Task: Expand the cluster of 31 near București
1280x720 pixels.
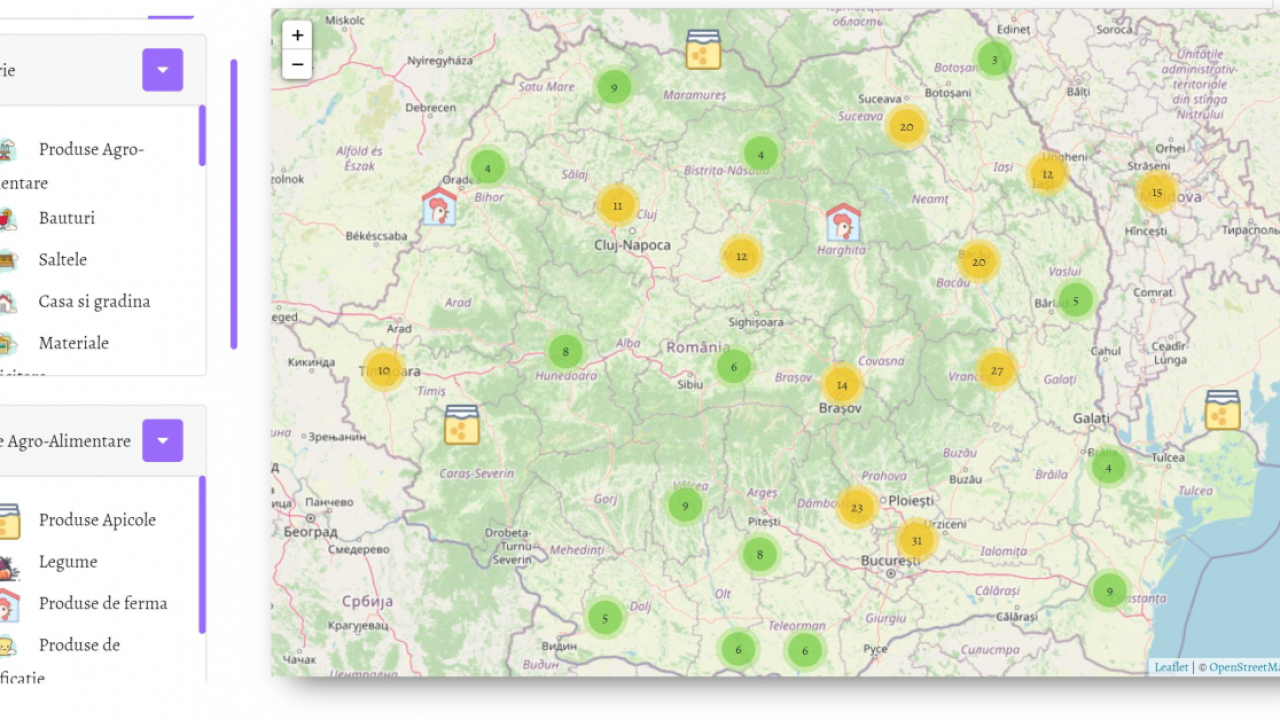Action: (916, 540)
